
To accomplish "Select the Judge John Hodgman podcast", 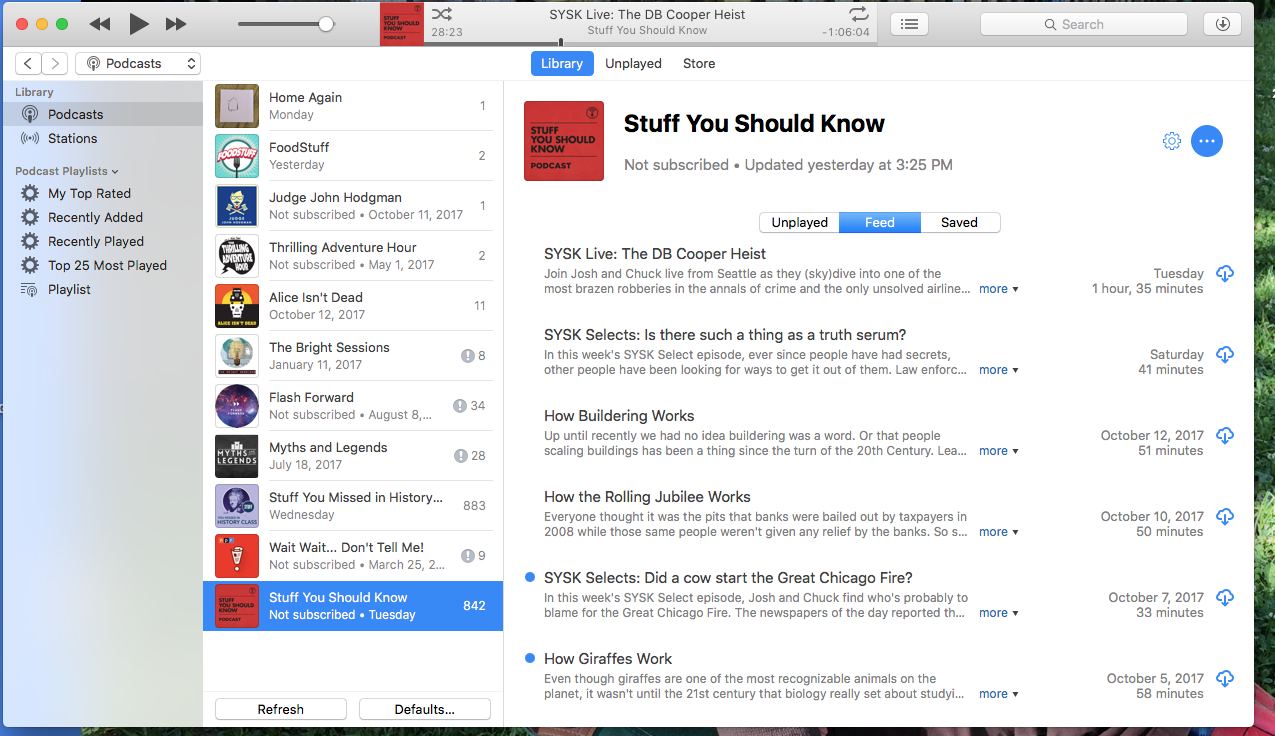I will (353, 206).
